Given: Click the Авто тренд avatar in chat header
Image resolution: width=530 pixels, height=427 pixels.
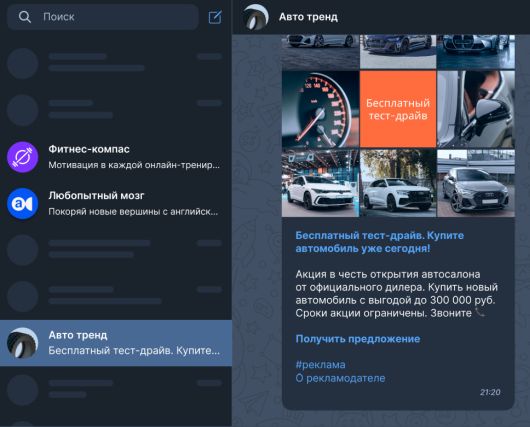Looking at the screenshot, I should click(256, 17).
